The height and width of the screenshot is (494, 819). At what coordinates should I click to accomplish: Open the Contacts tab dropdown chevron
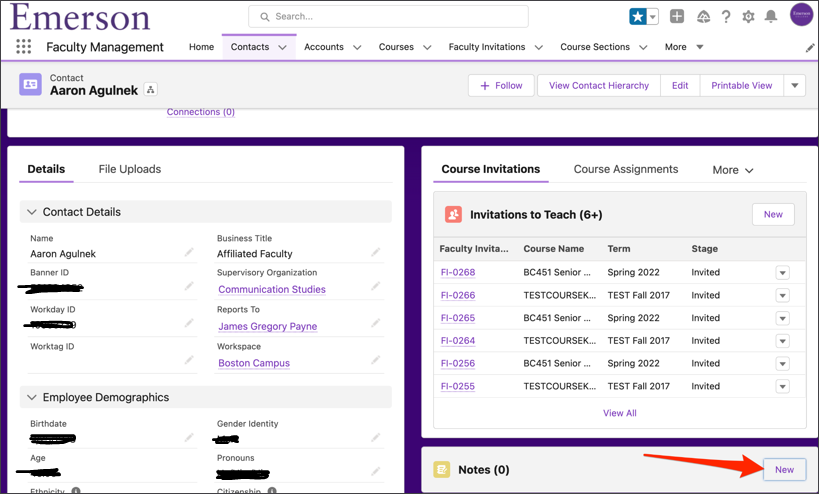[283, 47]
